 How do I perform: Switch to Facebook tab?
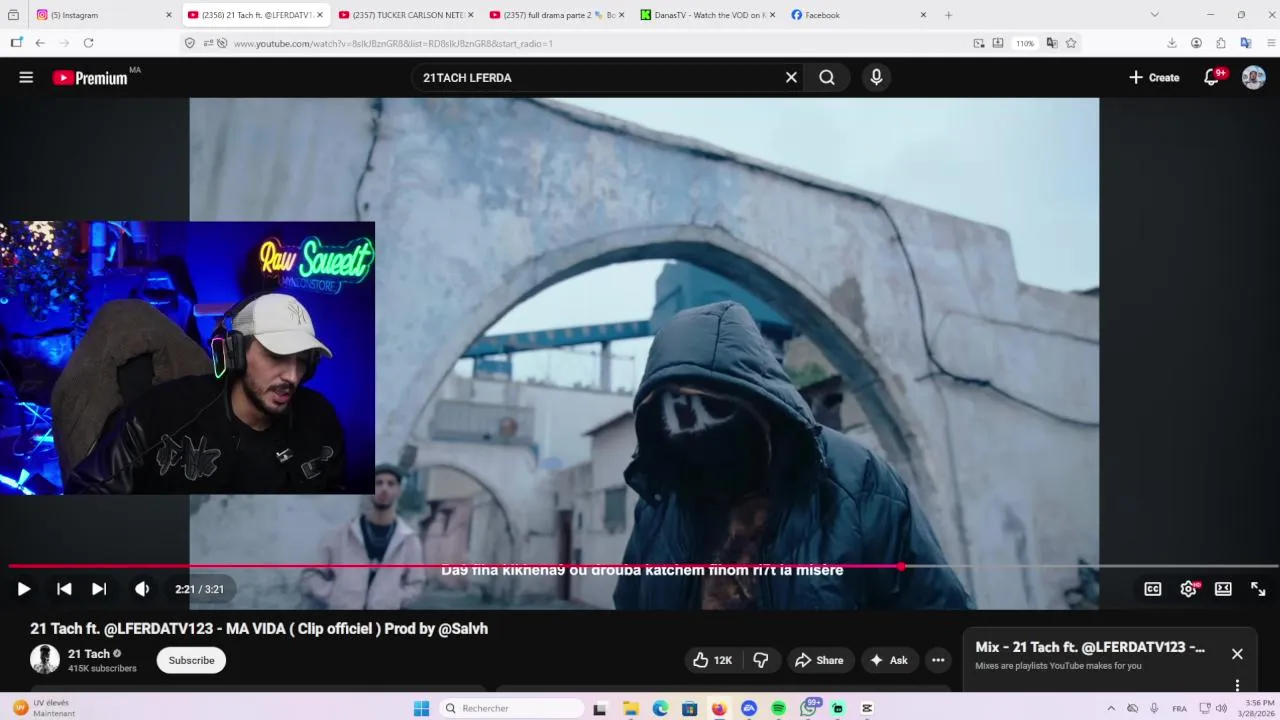point(858,15)
